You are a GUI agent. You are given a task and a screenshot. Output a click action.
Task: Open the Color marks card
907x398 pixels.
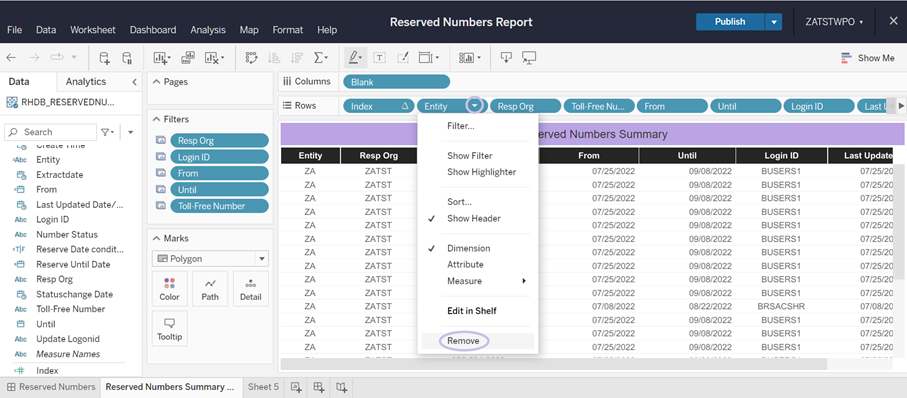[x=169, y=289]
